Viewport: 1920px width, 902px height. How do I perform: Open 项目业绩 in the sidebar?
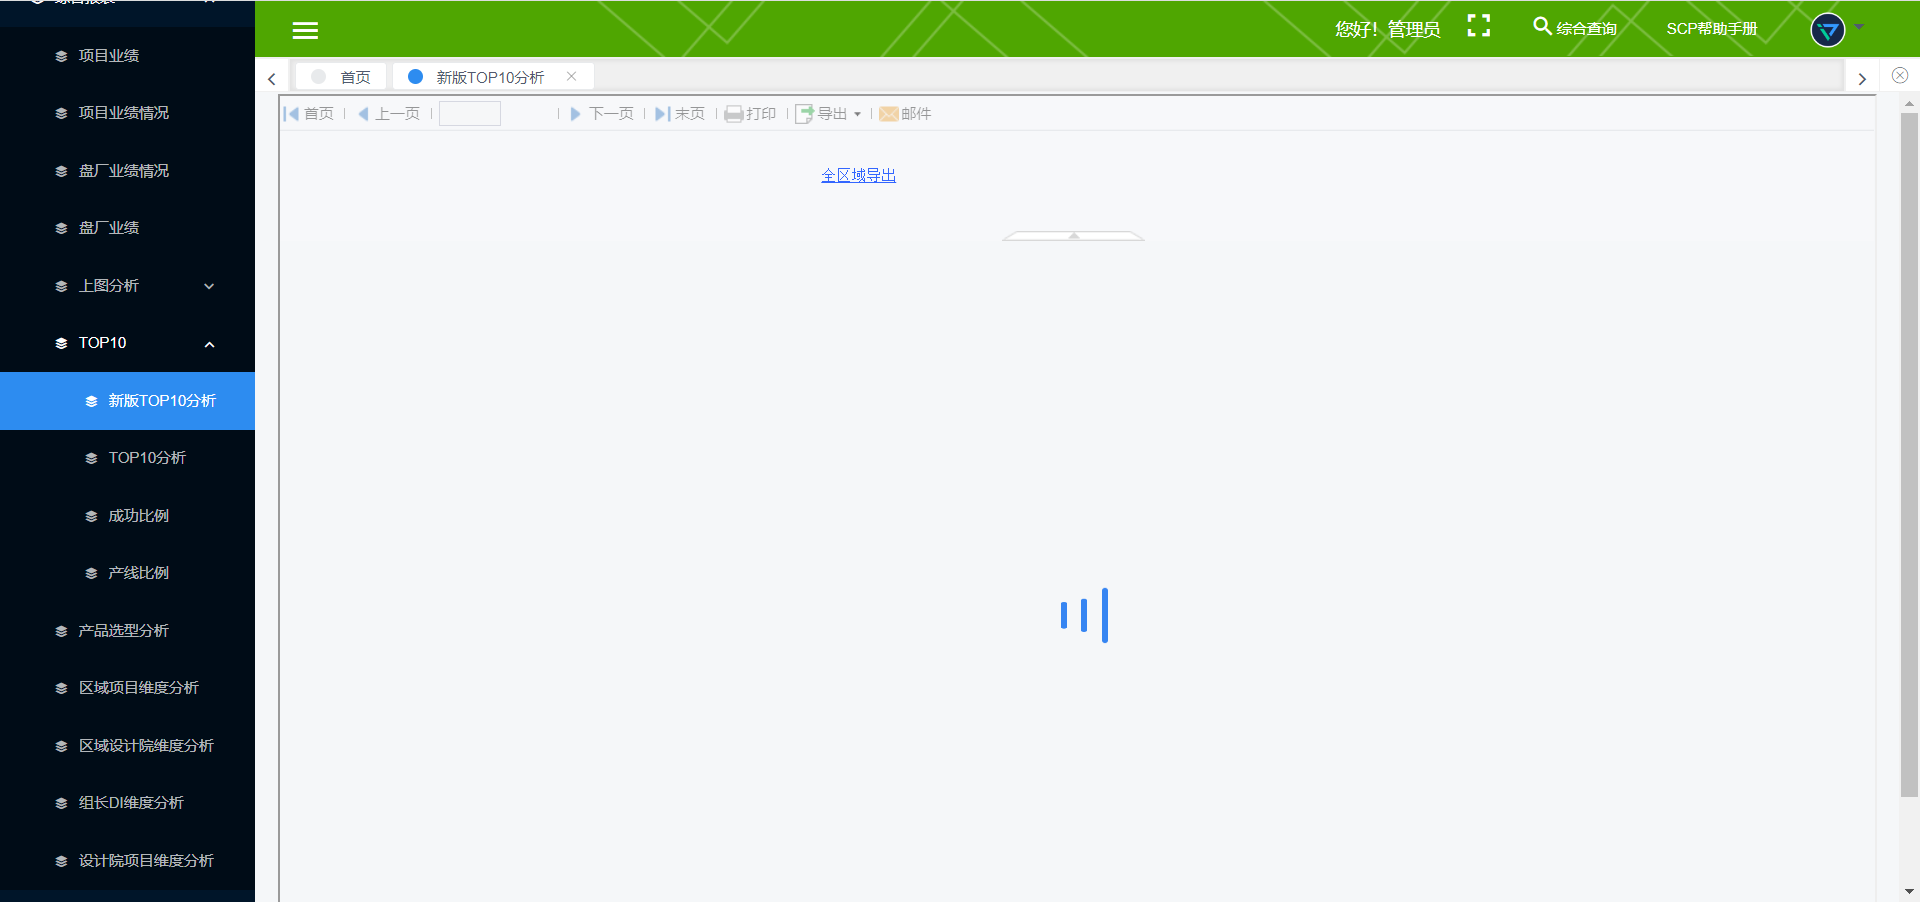pos(109,56)
